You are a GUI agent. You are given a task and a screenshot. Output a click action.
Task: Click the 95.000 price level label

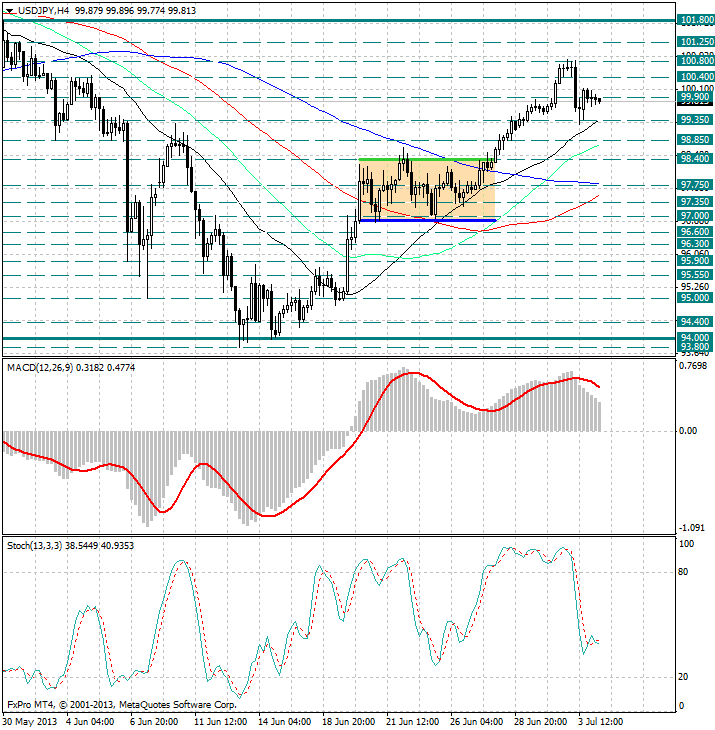click(695, 298)
